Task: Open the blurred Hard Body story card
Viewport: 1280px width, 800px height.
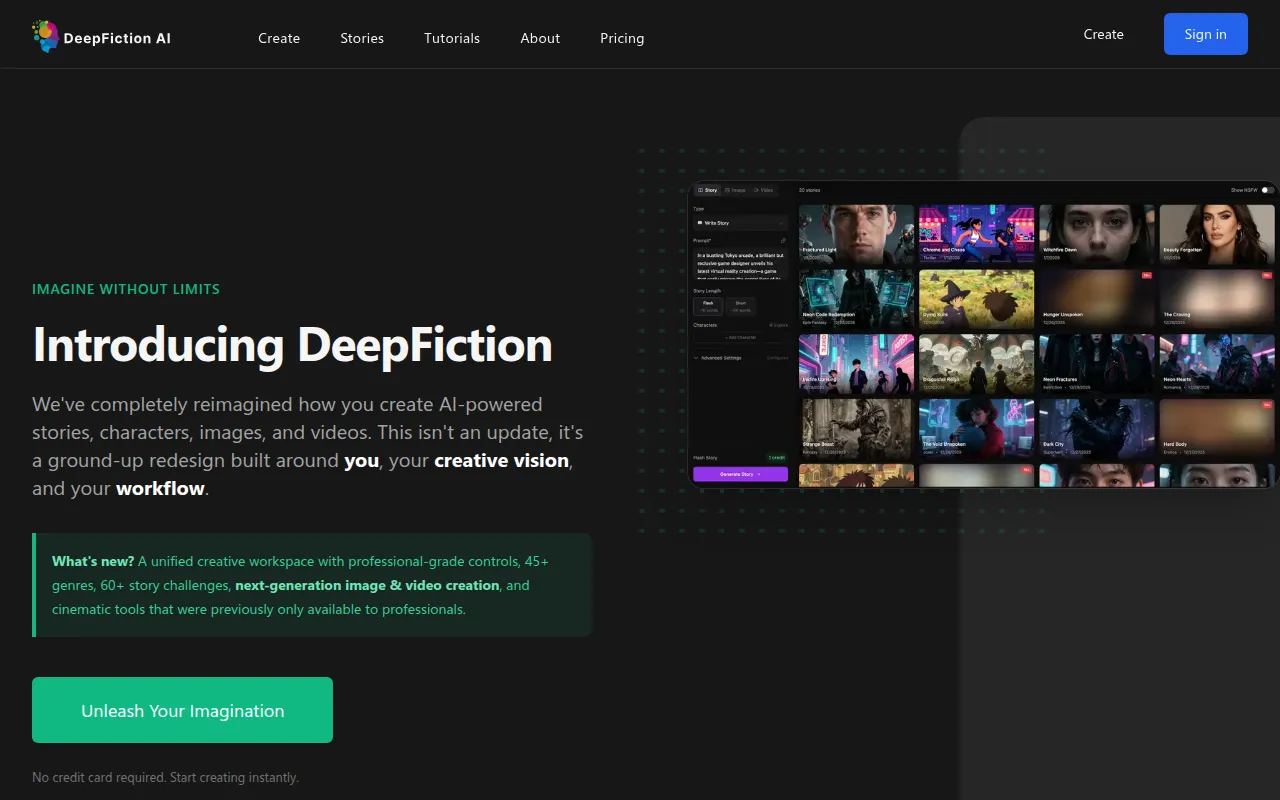Action: click(1217, 429)
